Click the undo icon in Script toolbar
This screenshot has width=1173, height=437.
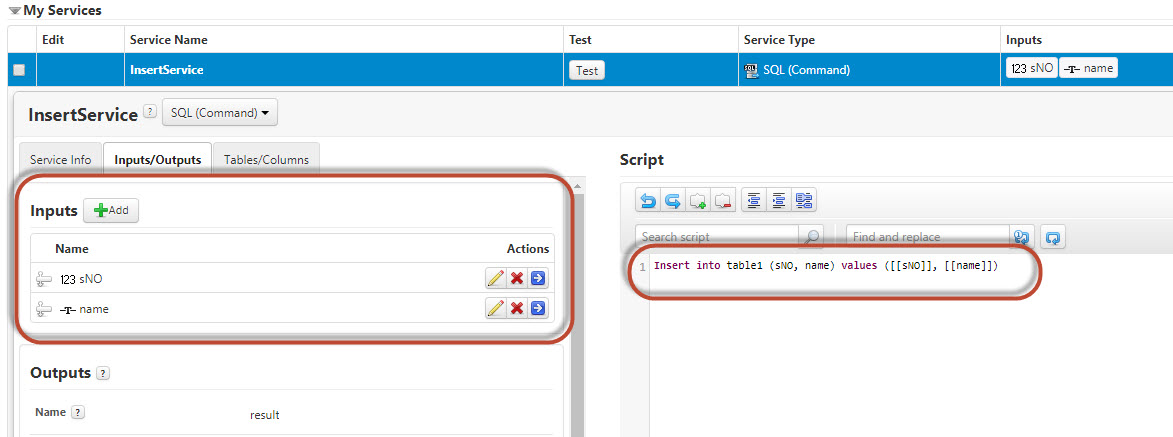648,201
